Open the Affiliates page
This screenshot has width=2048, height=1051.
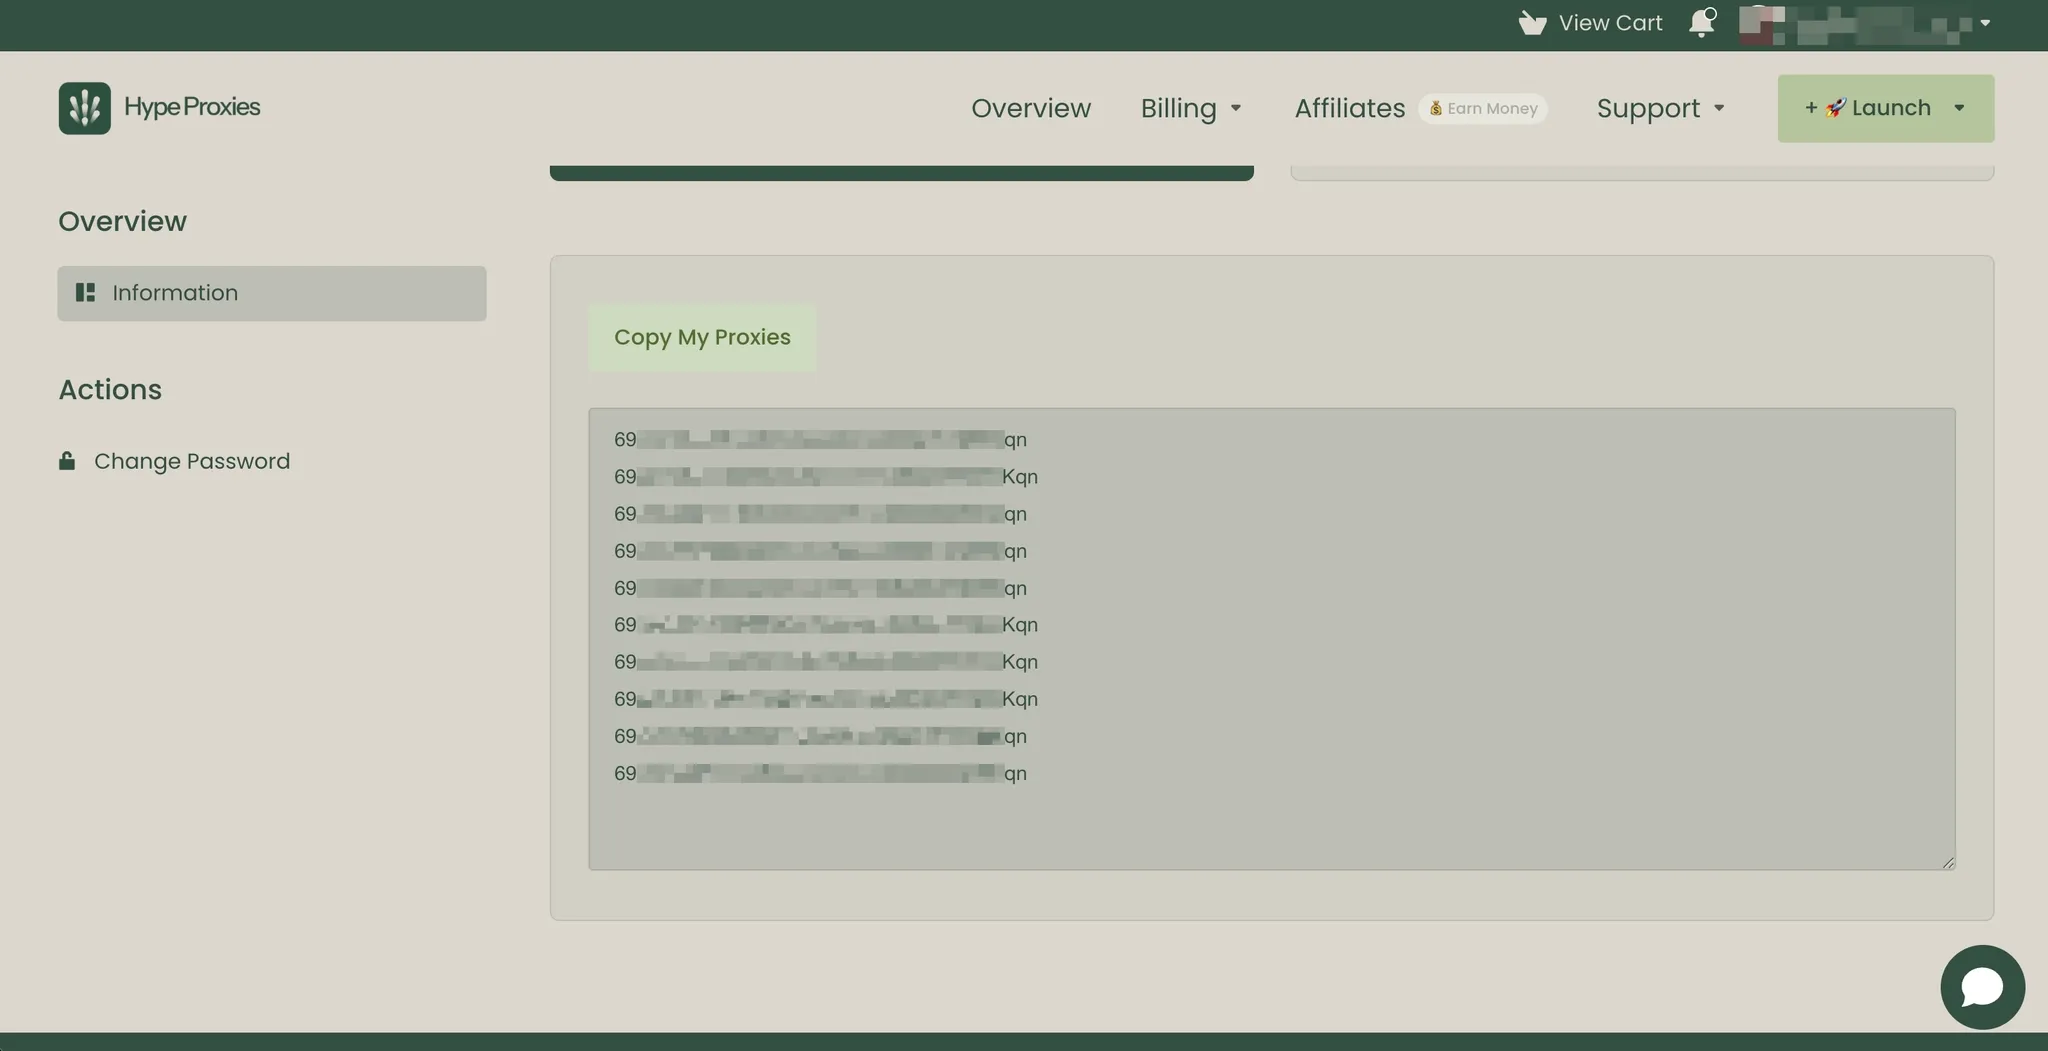(x=1349, y=108)
